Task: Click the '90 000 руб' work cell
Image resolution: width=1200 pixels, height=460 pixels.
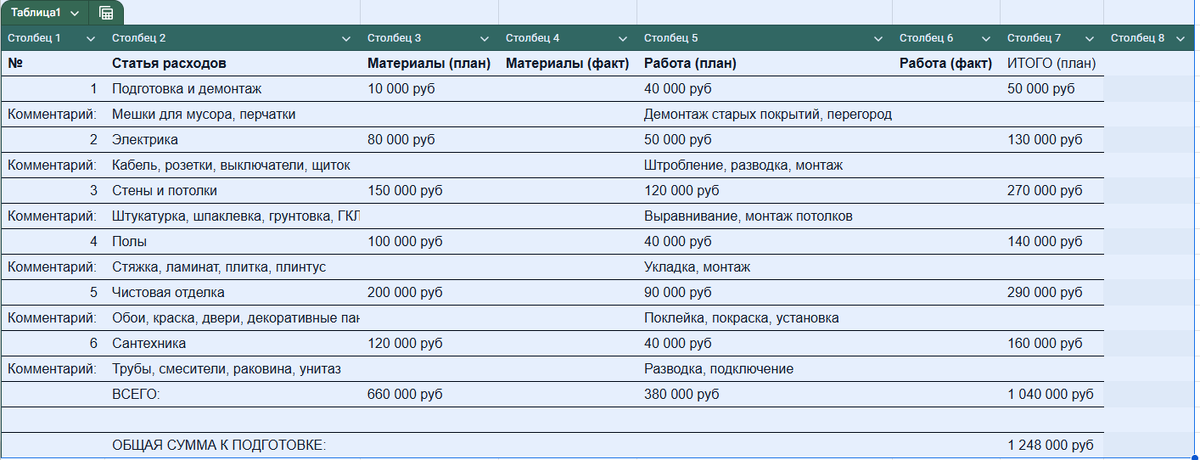Action: click(765, 292)
